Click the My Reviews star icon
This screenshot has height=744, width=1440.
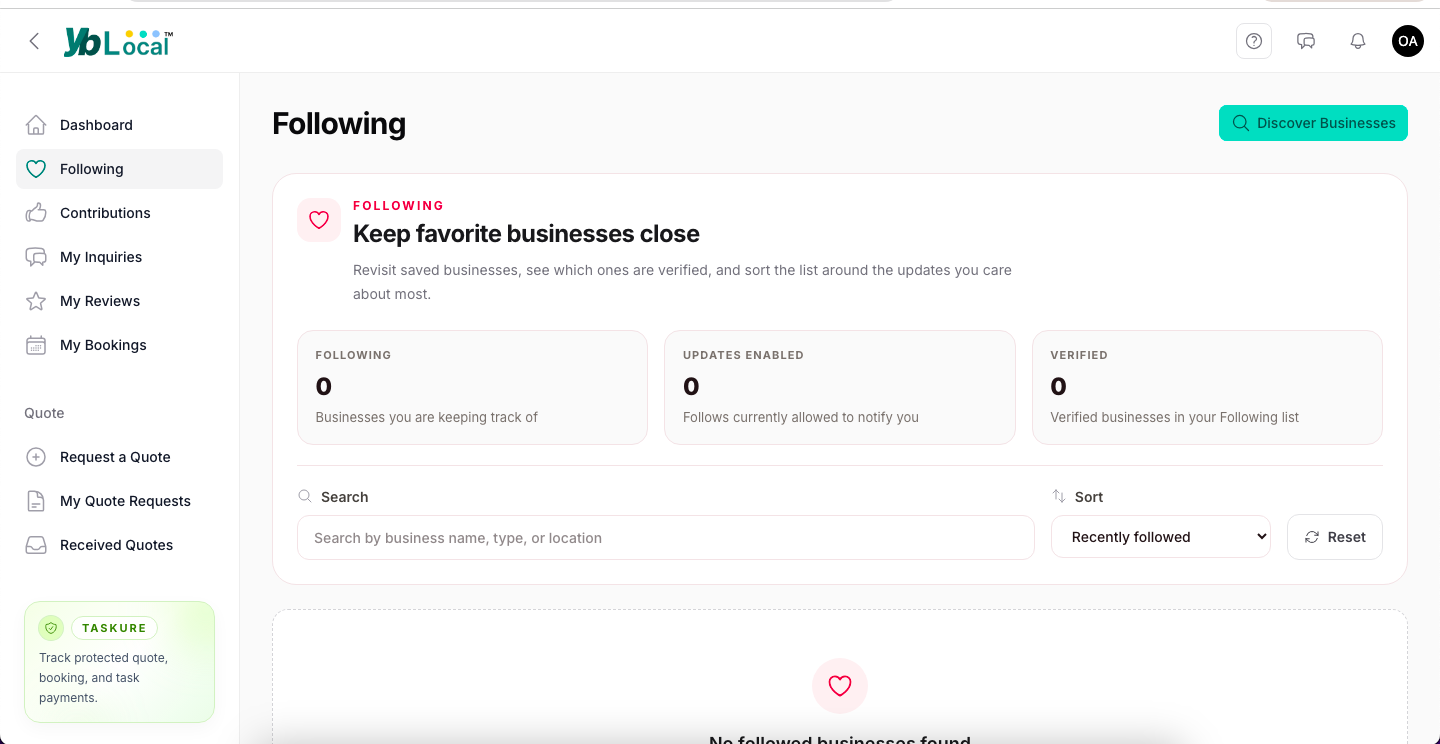click(36, 301)
